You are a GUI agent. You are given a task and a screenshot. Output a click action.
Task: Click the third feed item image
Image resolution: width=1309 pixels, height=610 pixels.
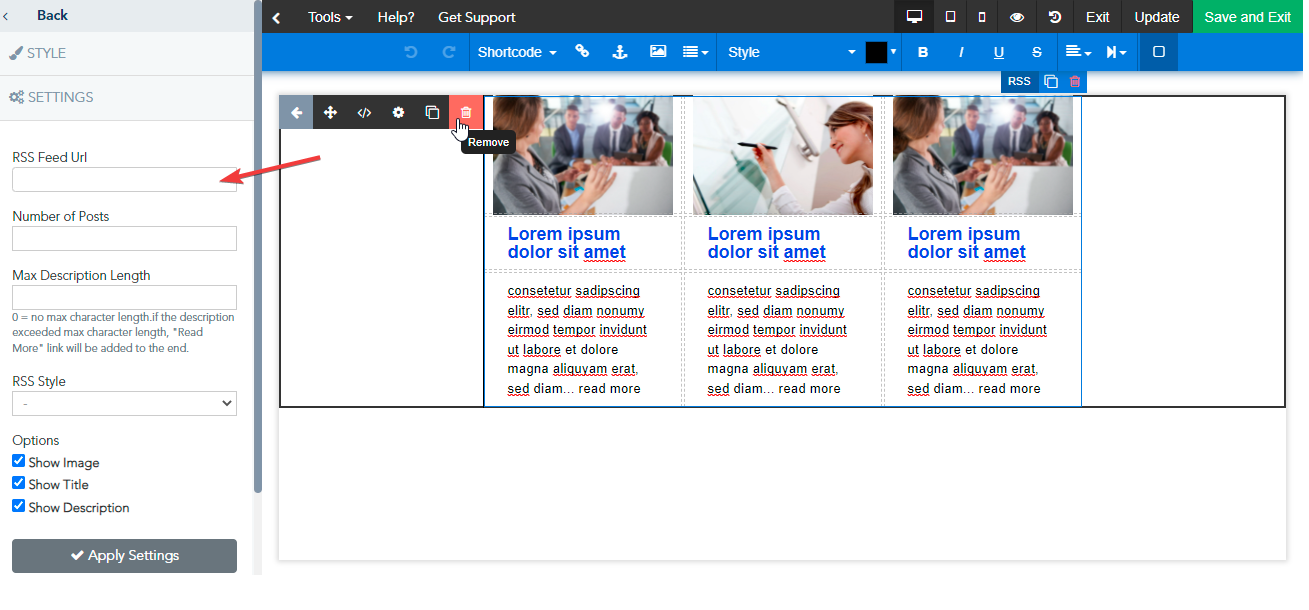(x=983, y=155)
